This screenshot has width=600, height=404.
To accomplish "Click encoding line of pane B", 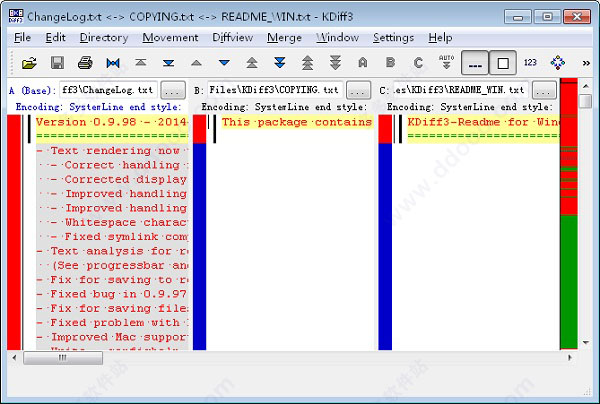I will click(x=284, y=107).
